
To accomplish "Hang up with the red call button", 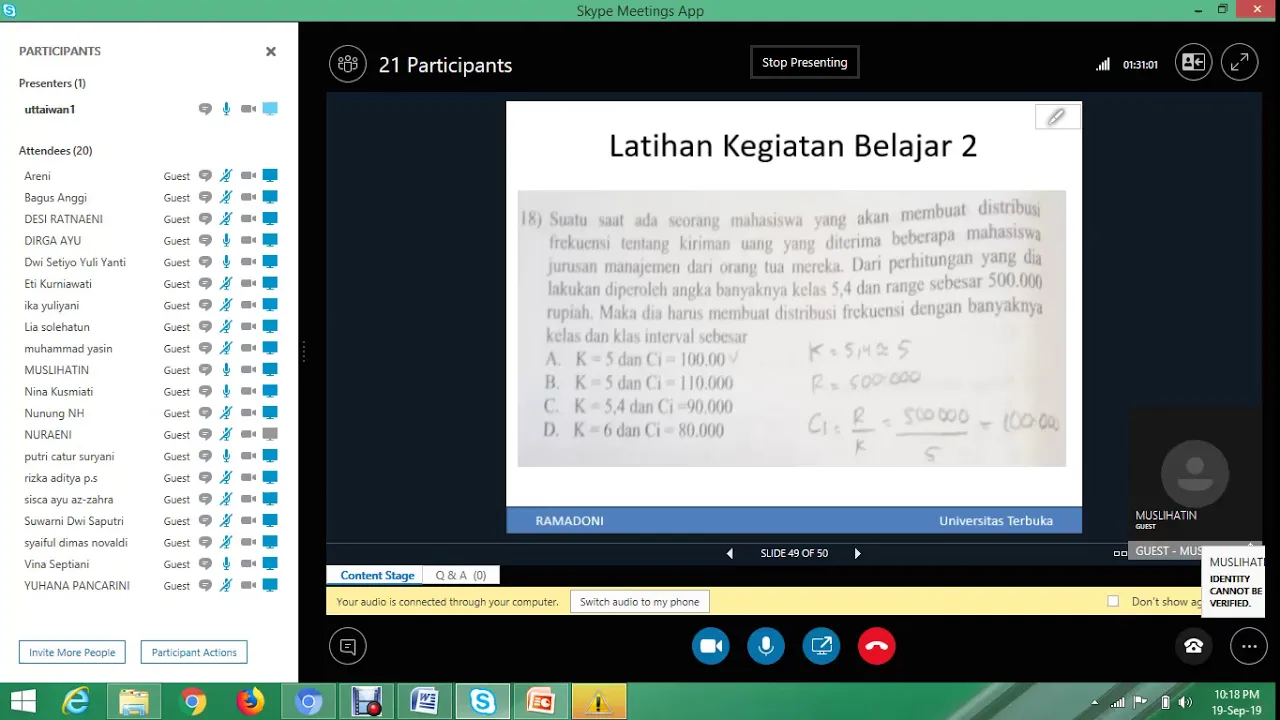I will [x=877, y=646].
